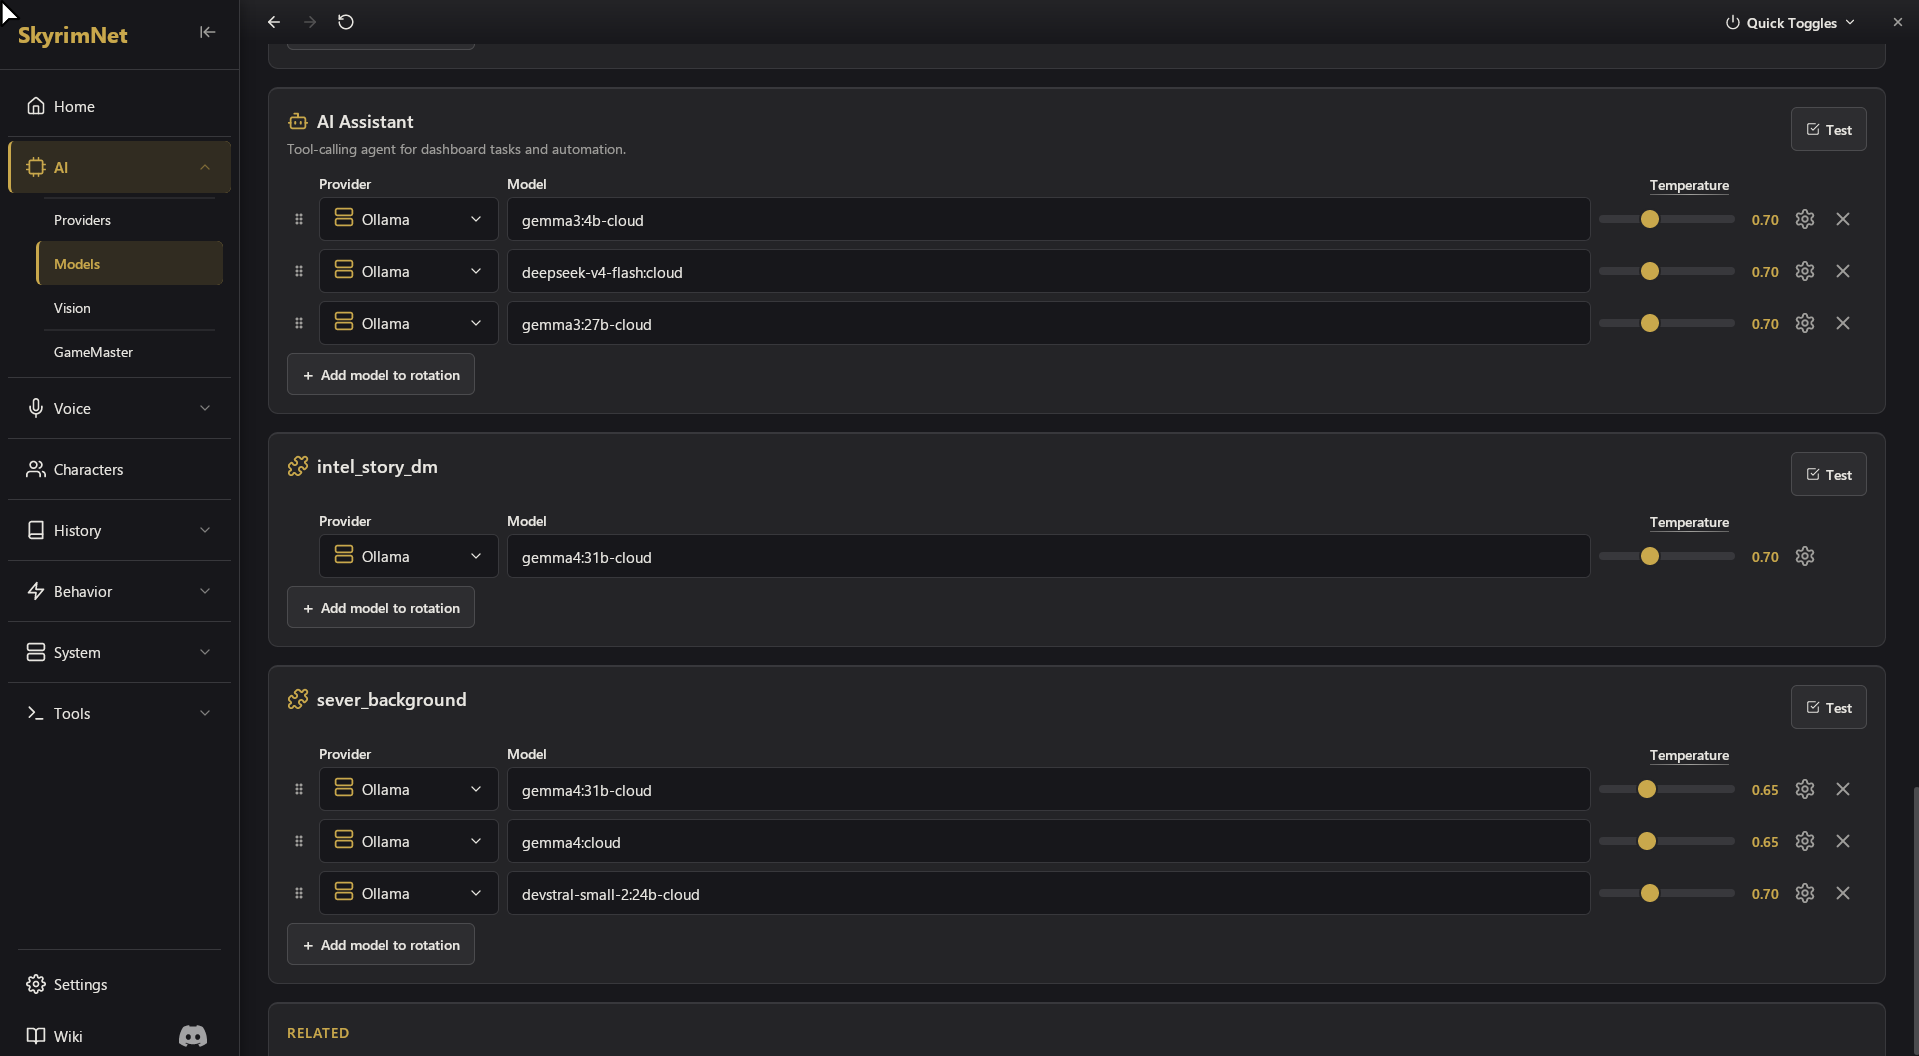Open settings gear for deepseek-v4-flash:cloud model
This screenshot has height=1056, width=1919.
1804,271
